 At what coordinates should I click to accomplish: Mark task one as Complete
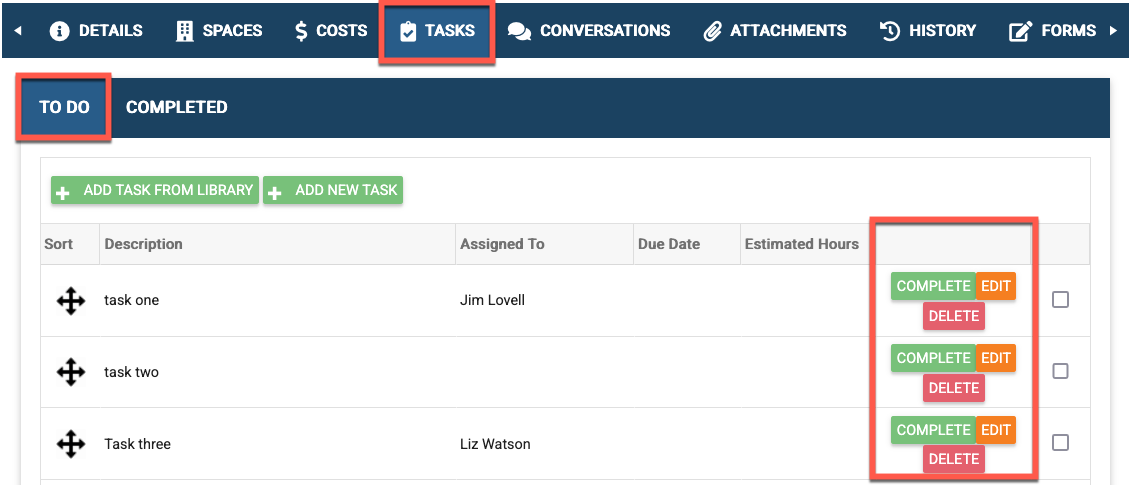click(x=933, y=286)
